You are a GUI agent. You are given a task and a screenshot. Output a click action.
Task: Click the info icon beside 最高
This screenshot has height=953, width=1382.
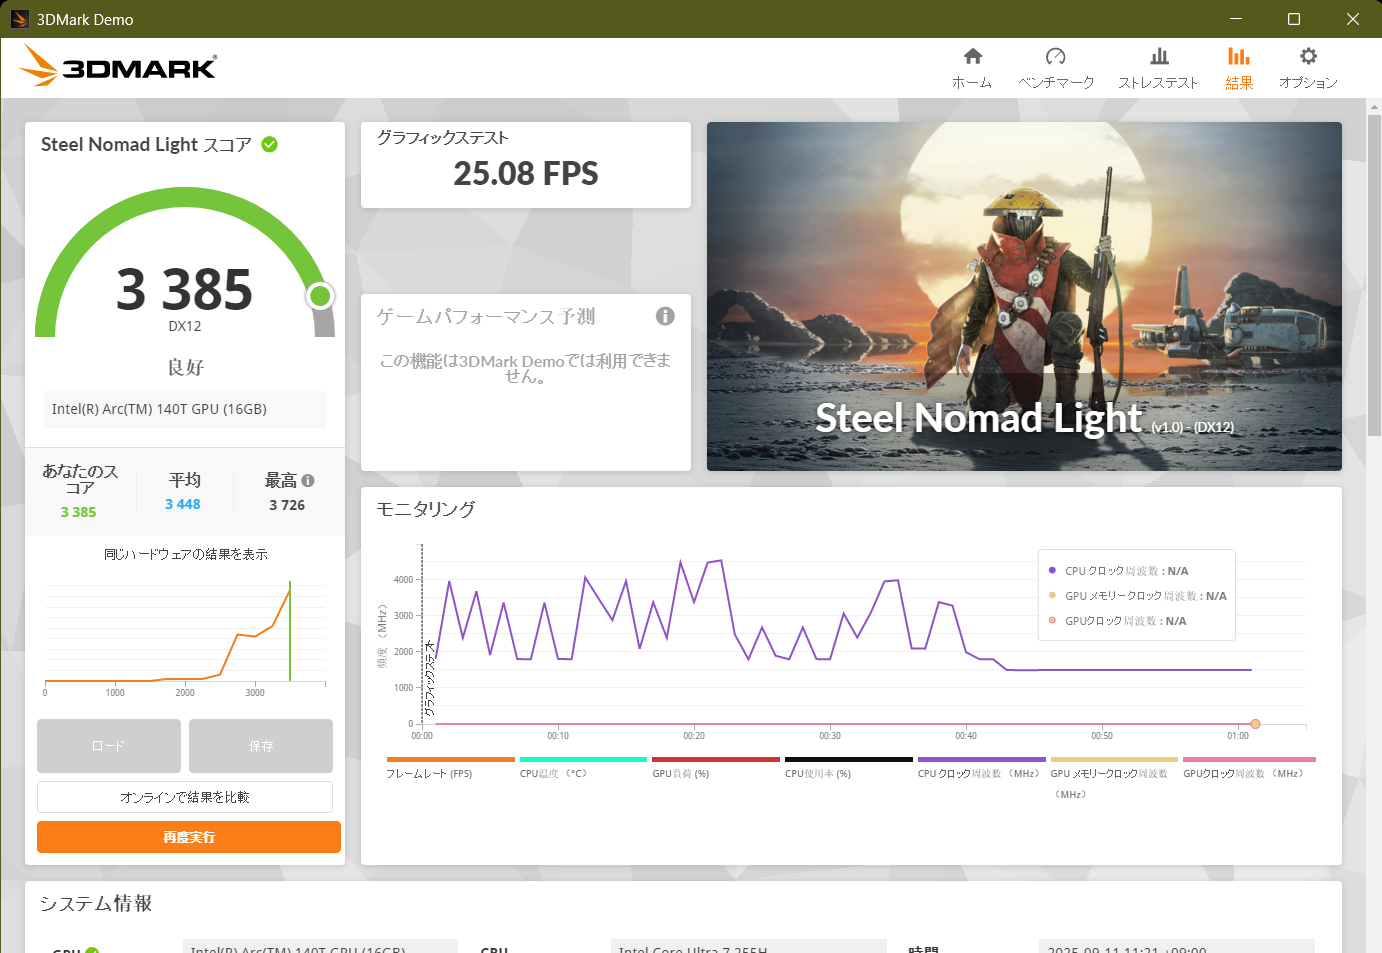pos(308,481)
